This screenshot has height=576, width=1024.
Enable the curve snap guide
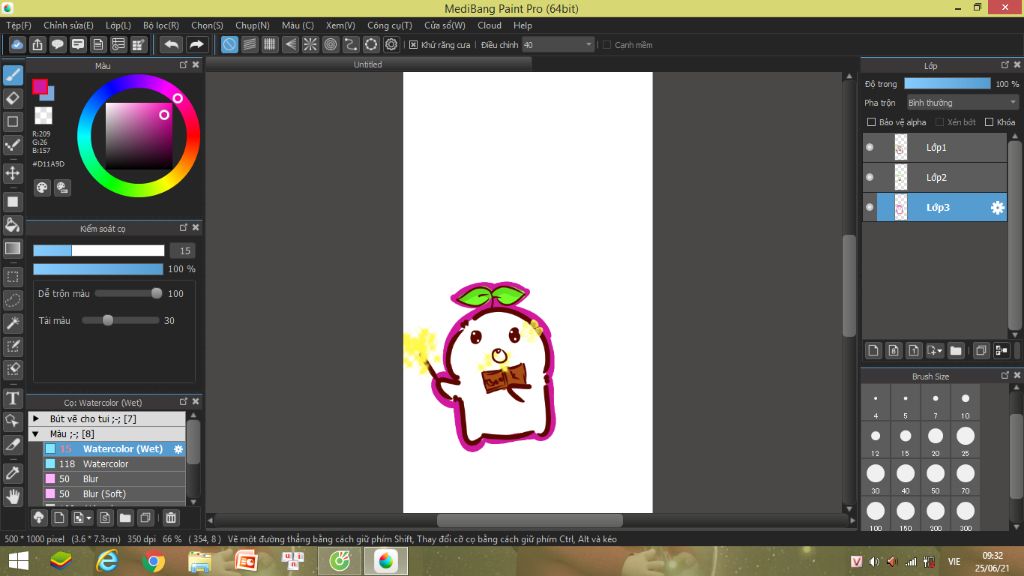351,44
